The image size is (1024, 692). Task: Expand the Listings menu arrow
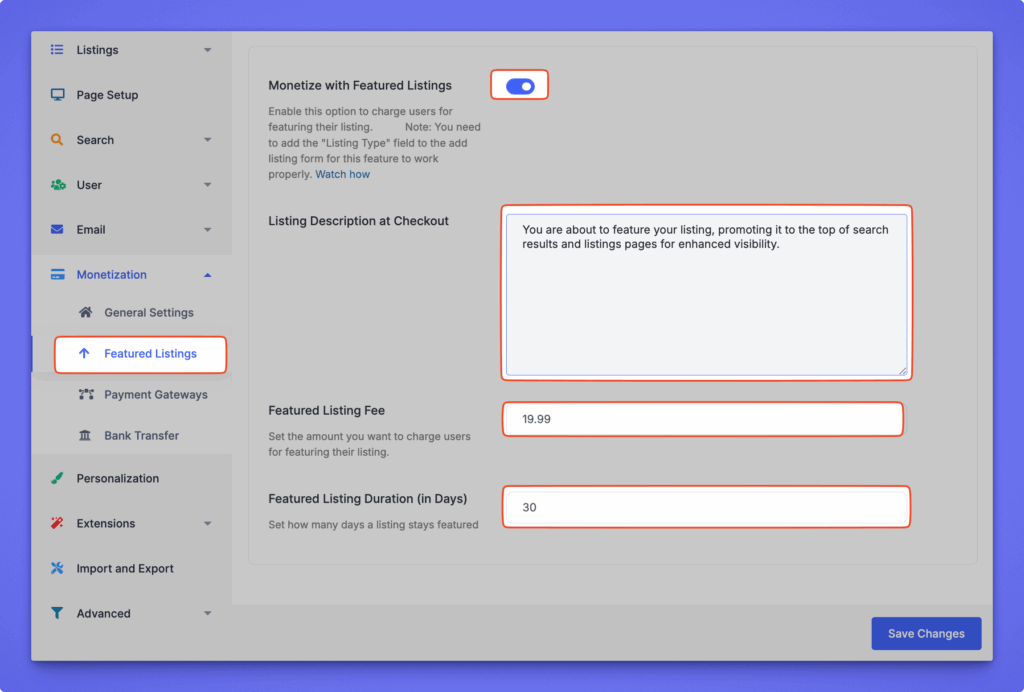point(207,50)
